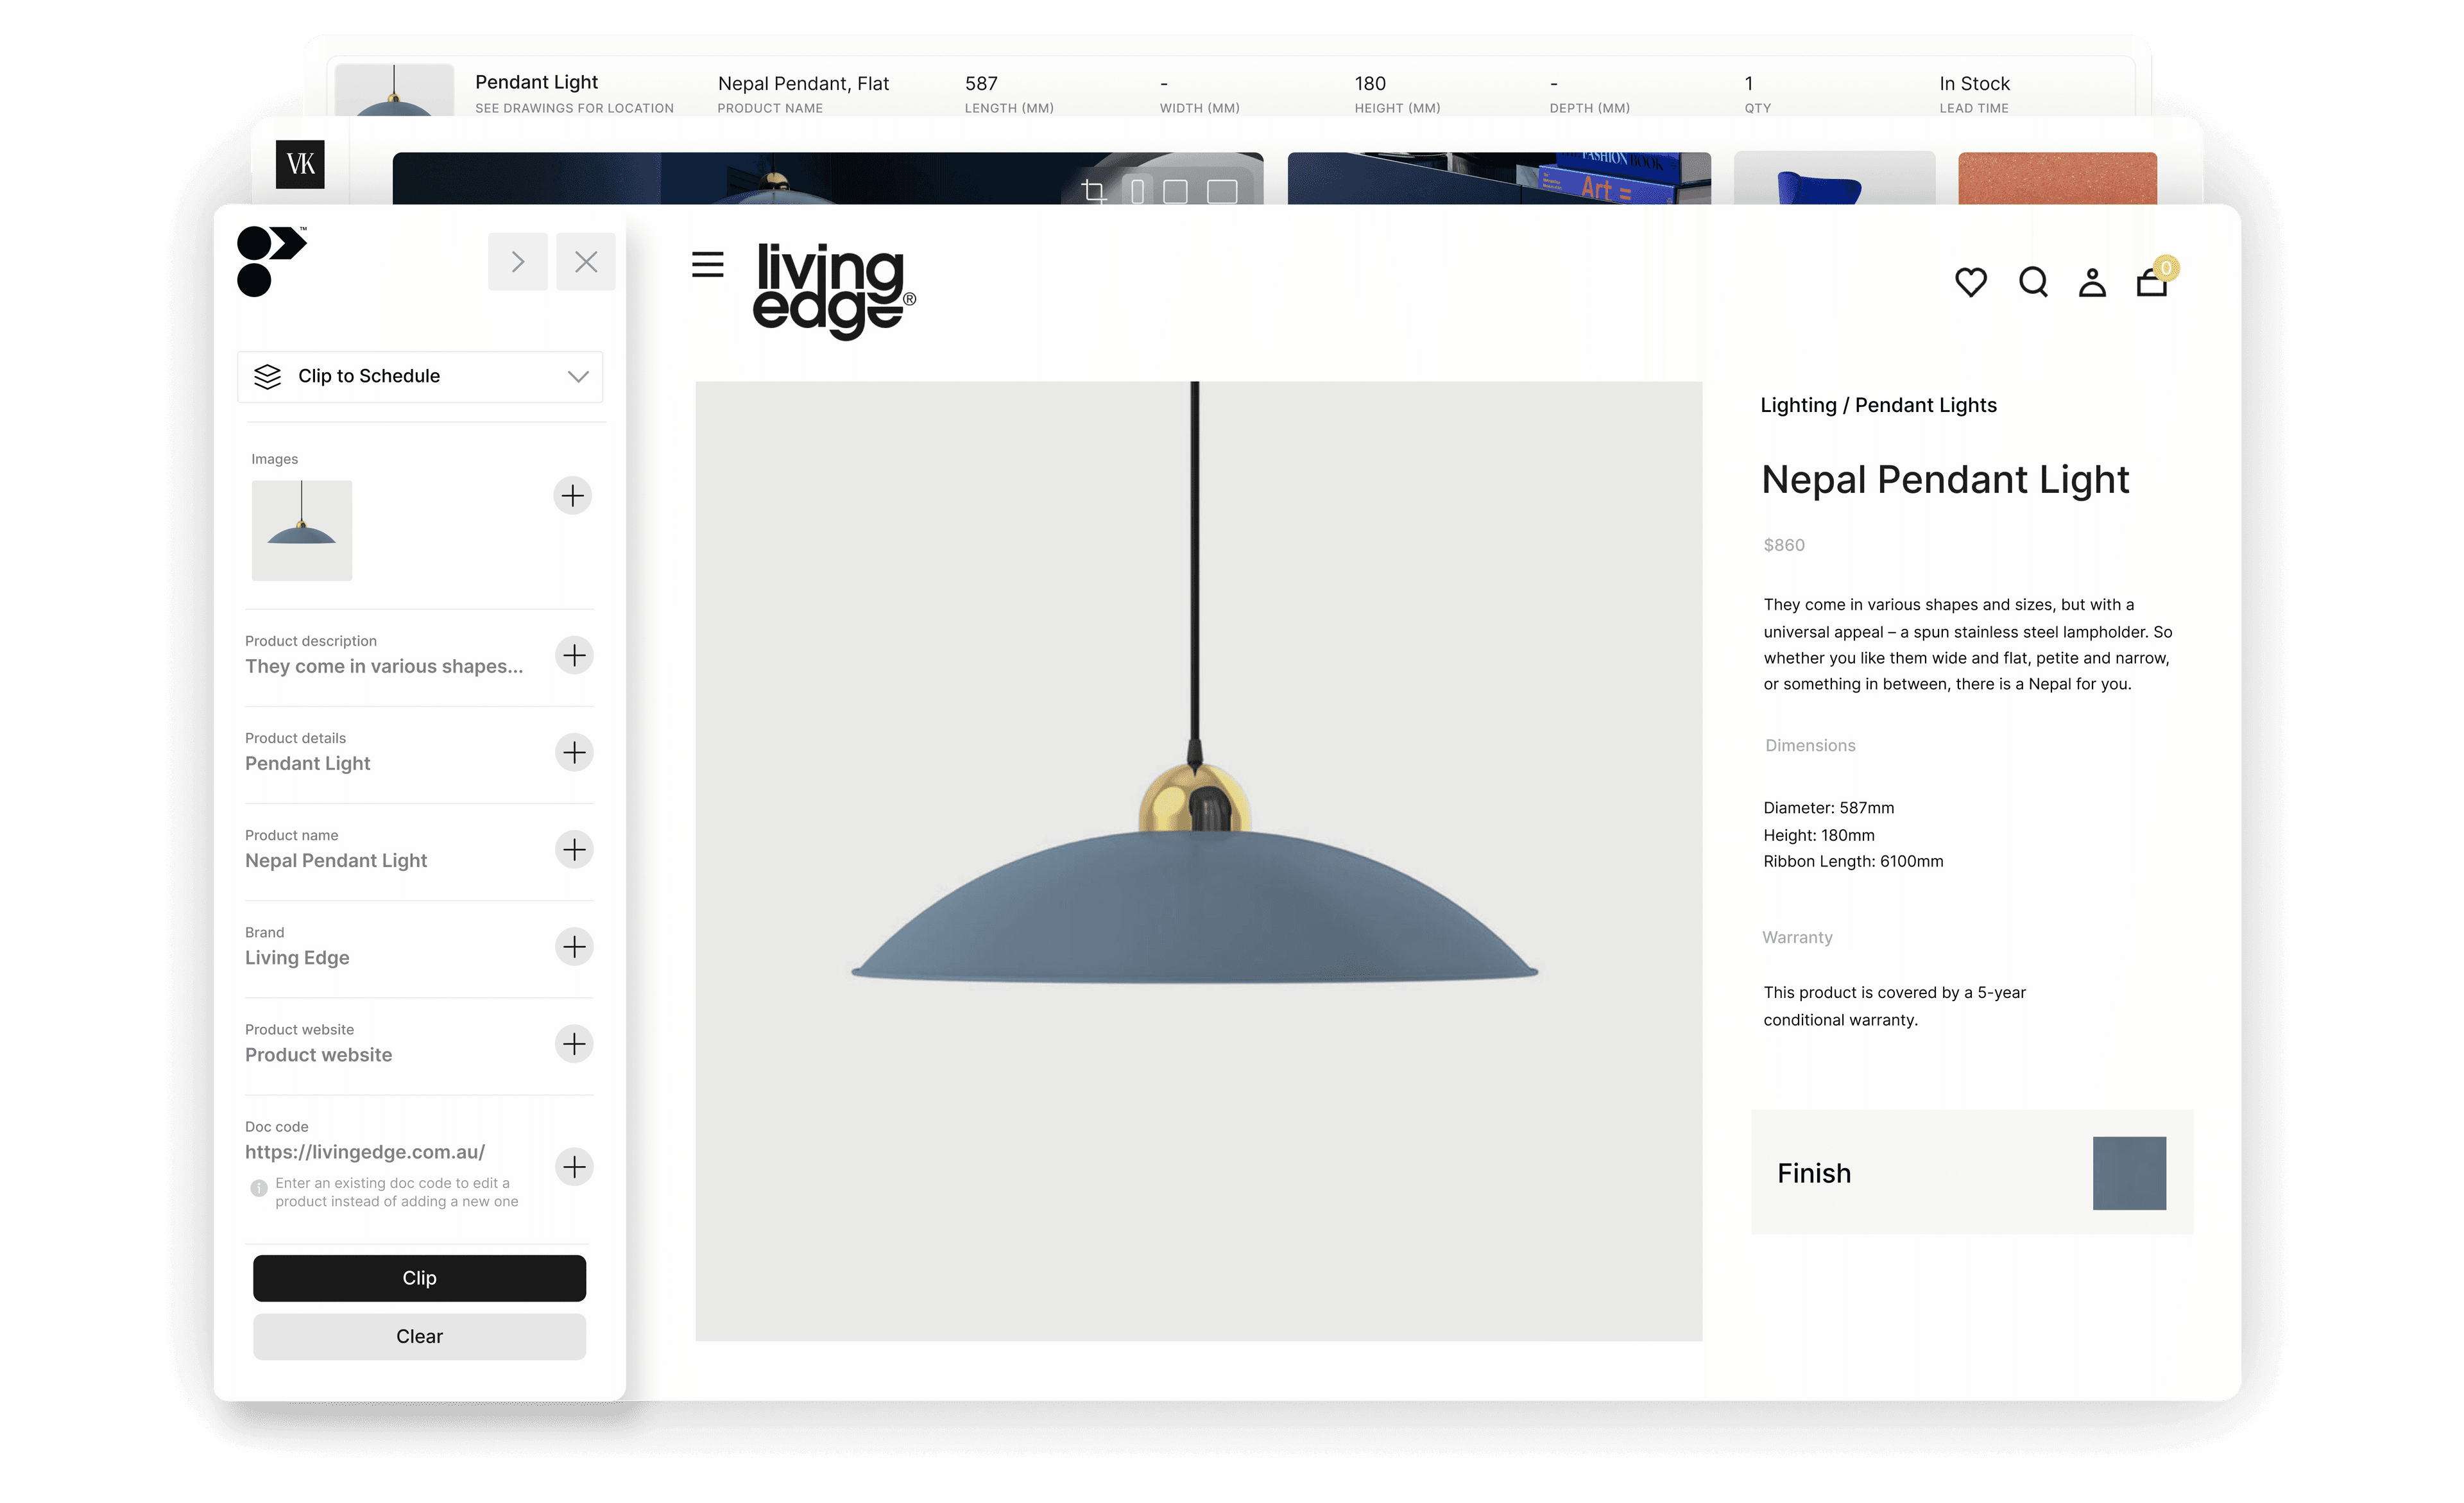Add the product image to the clip
Image resolution: width=2464 pixels, height=1503 pixels.
572,496
